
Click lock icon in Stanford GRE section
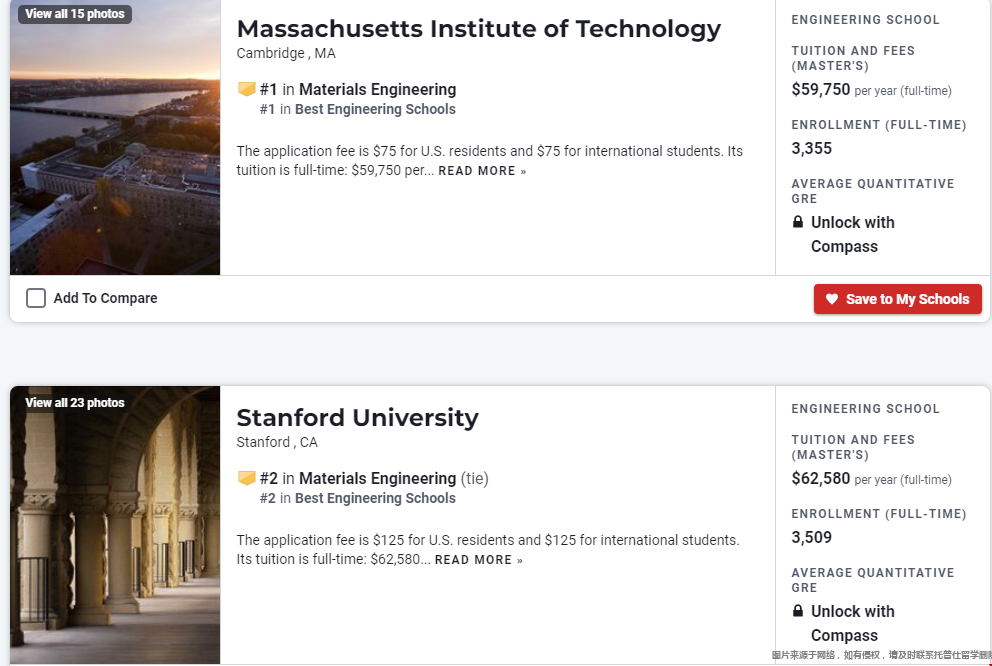point(798,611)
